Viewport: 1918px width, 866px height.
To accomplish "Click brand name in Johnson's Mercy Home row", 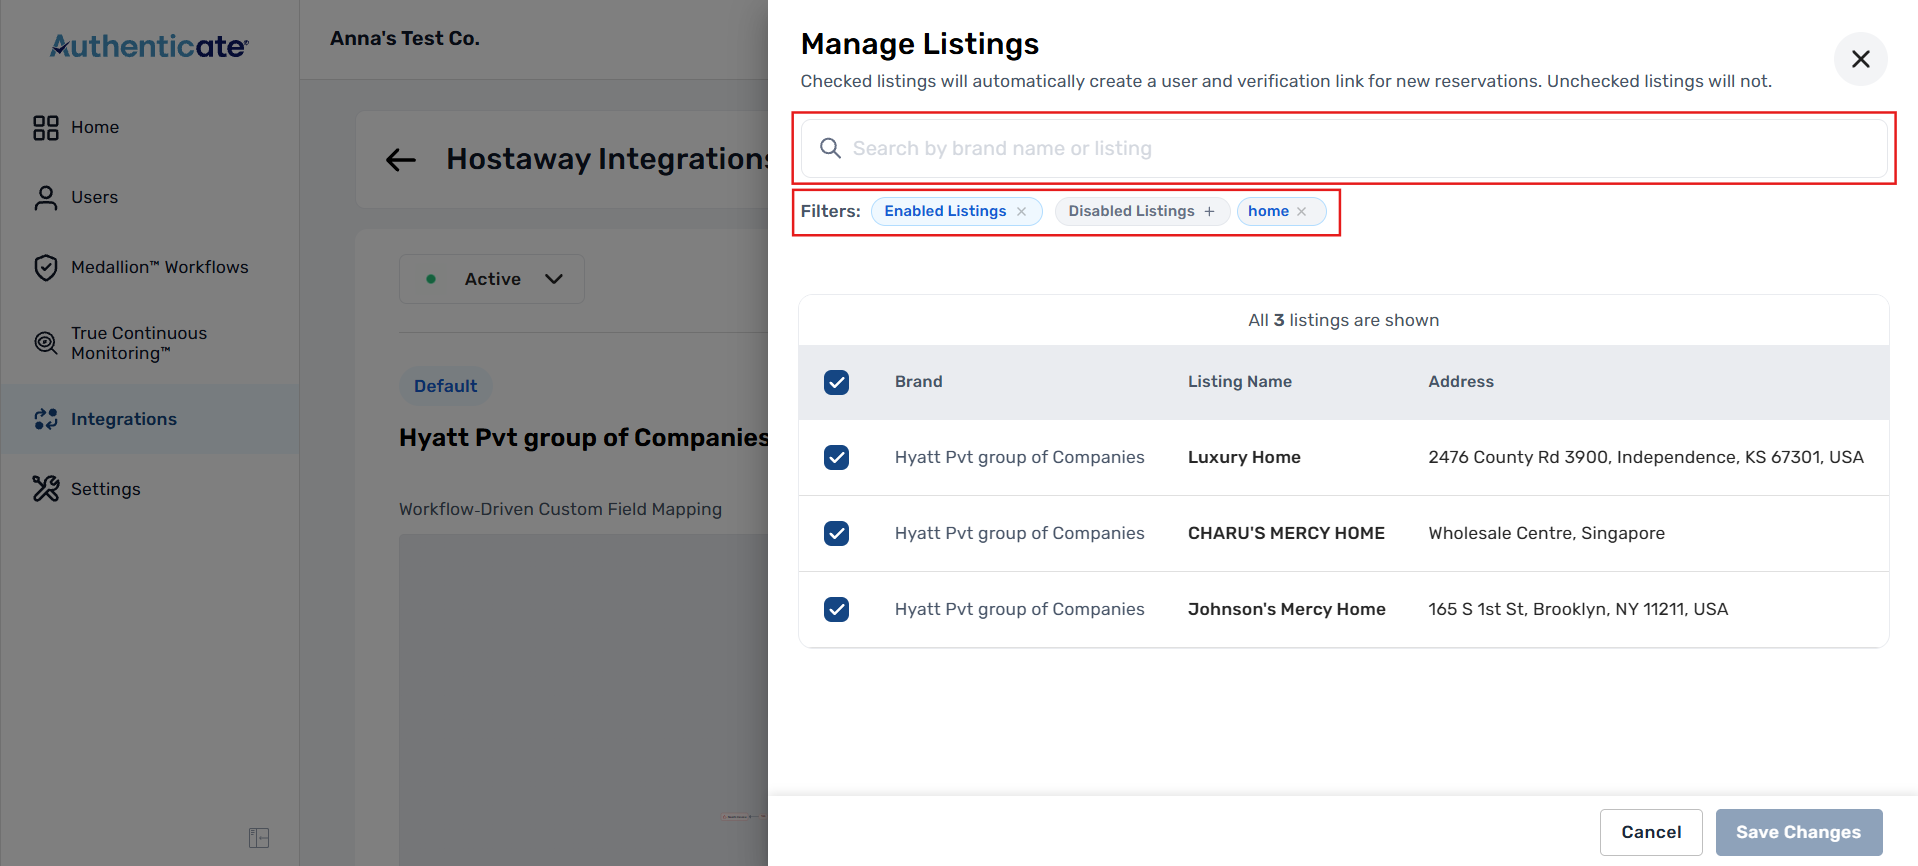I will click(x=1020, y=609).
